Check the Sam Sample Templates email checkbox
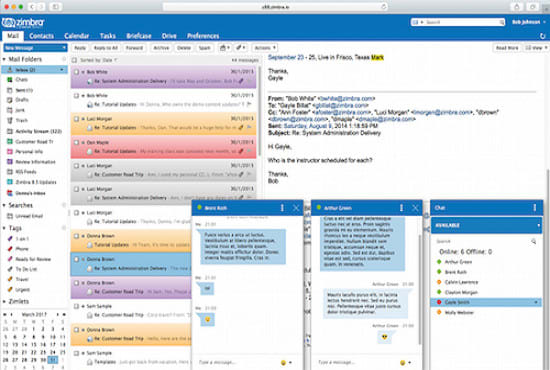550x370 pixels. [76, 353]
